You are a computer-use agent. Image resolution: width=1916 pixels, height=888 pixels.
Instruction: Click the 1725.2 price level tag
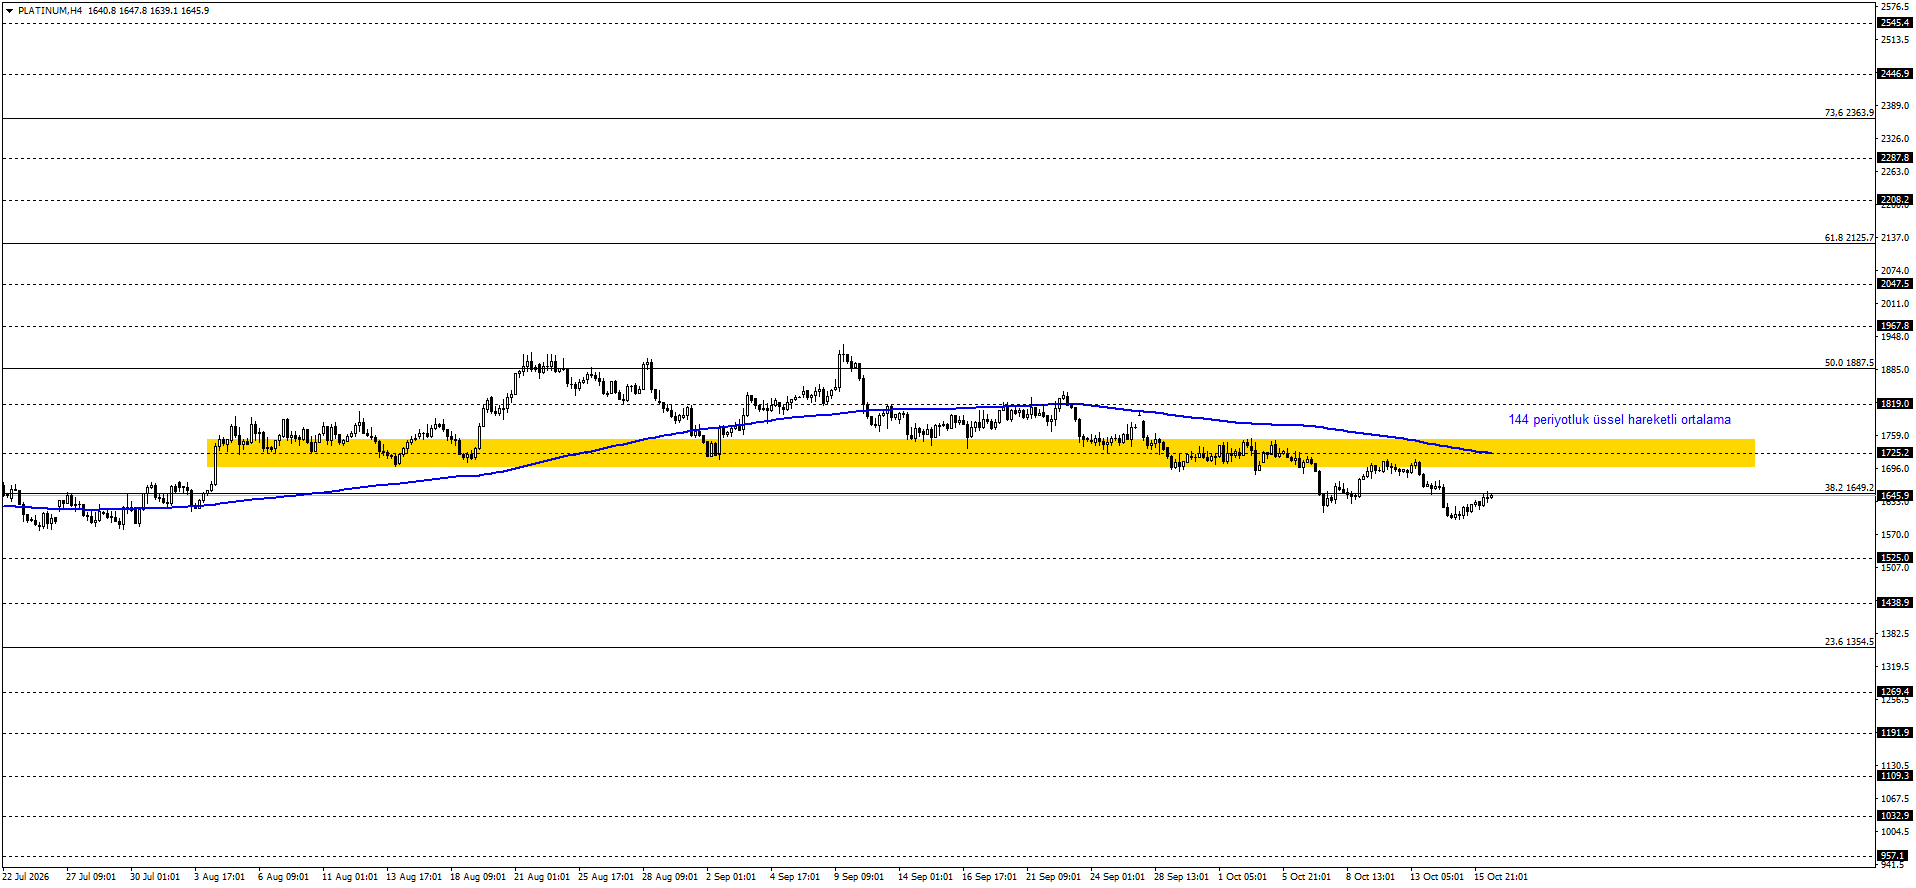pos(1895,453)
